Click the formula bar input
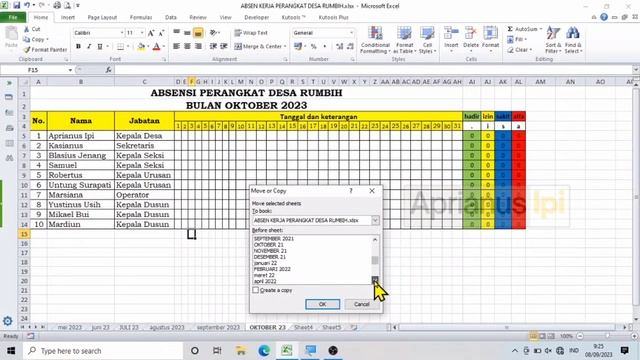Viewport: 640px width, 360px height. click(373, 70)
